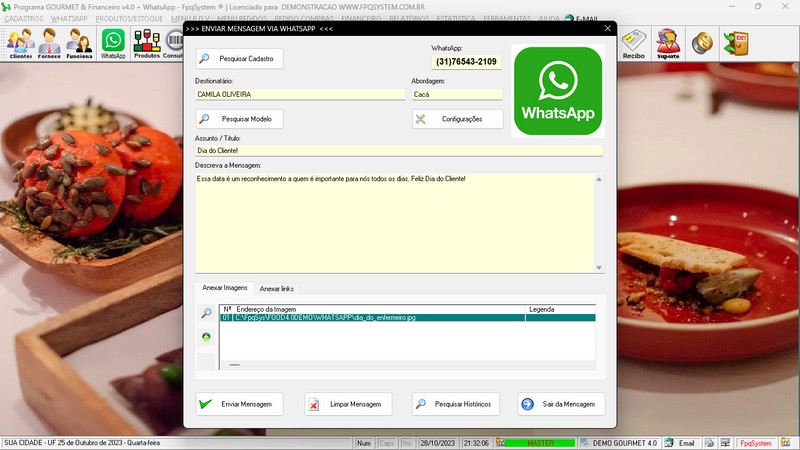Click the Limpar Mensagem button

coord(348,404)
